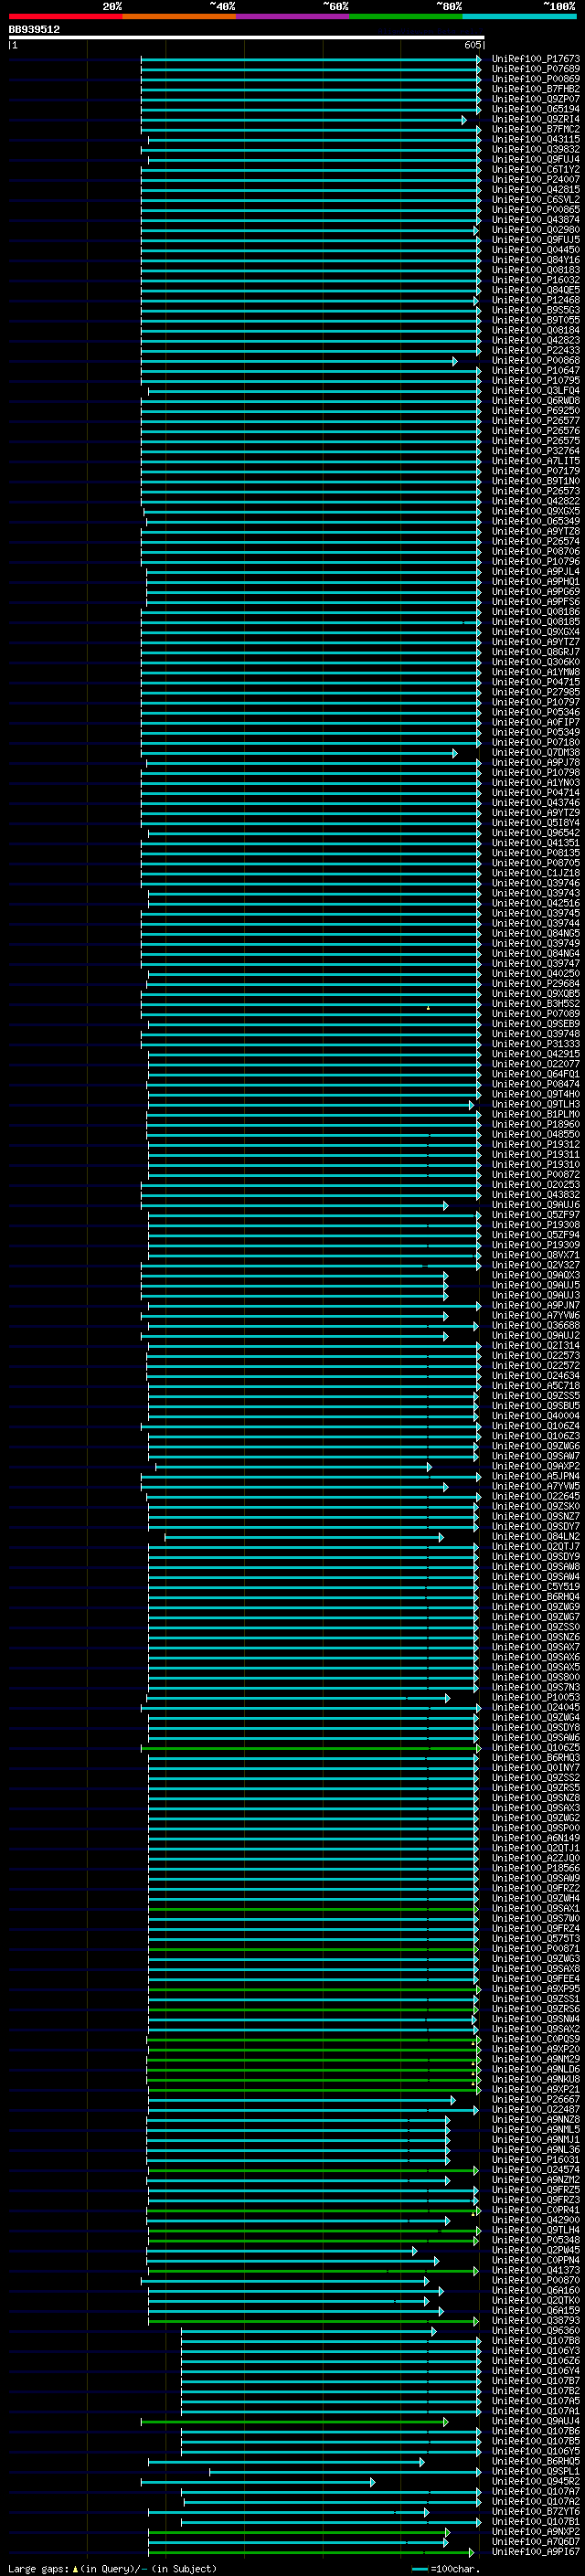Screen dimensions: 585x2576
Task: Open entry UniRef100_P08706
Action: coord(535,552)
